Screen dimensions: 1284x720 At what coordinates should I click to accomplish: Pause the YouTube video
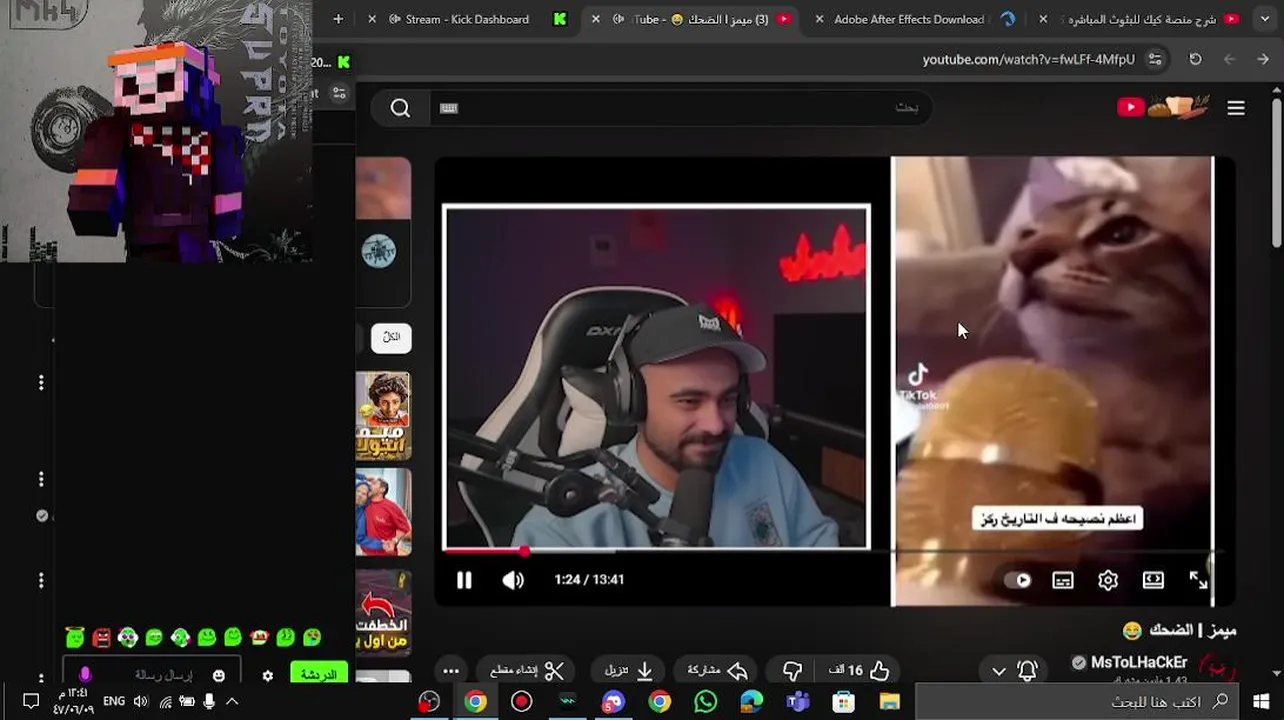coord(464,580)
